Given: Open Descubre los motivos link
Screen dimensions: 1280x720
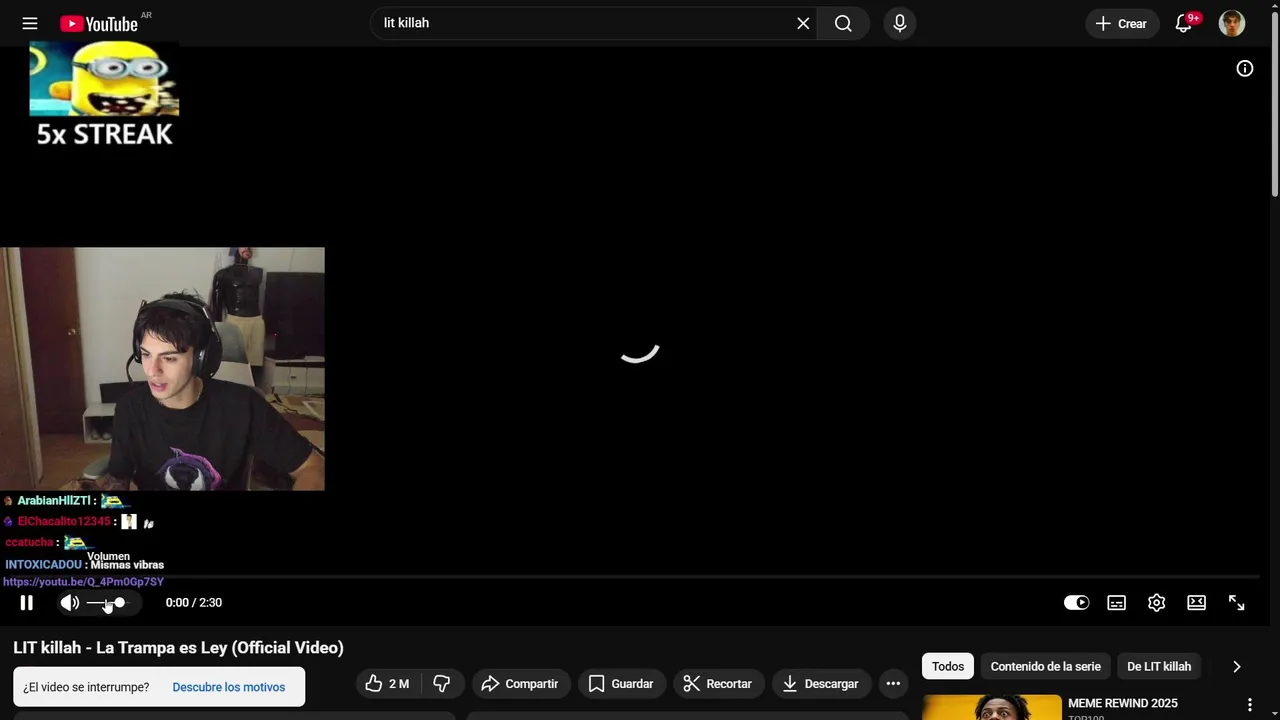Looking at the screenshot, I should click(229, 687).
